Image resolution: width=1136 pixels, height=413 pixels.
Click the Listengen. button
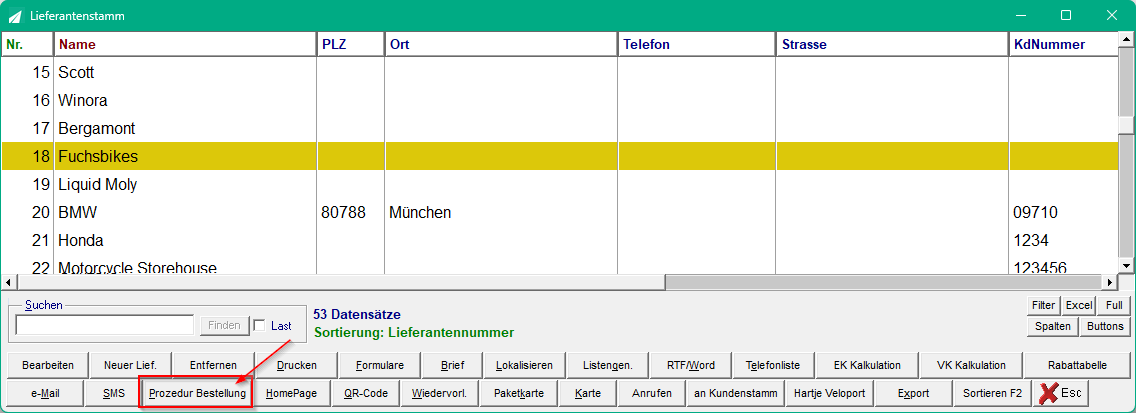pyautogui.click(x=608, y=365)
